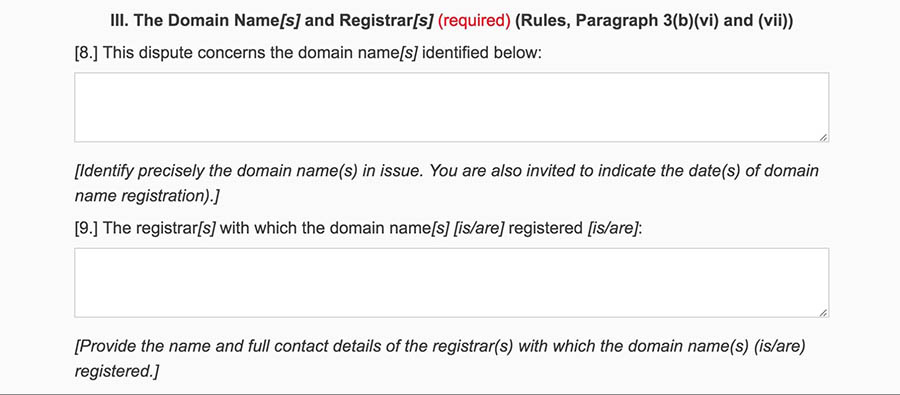Click the trailing "[is/are]:" in item 9 label

pyautogui.click(x=614, y=229)
